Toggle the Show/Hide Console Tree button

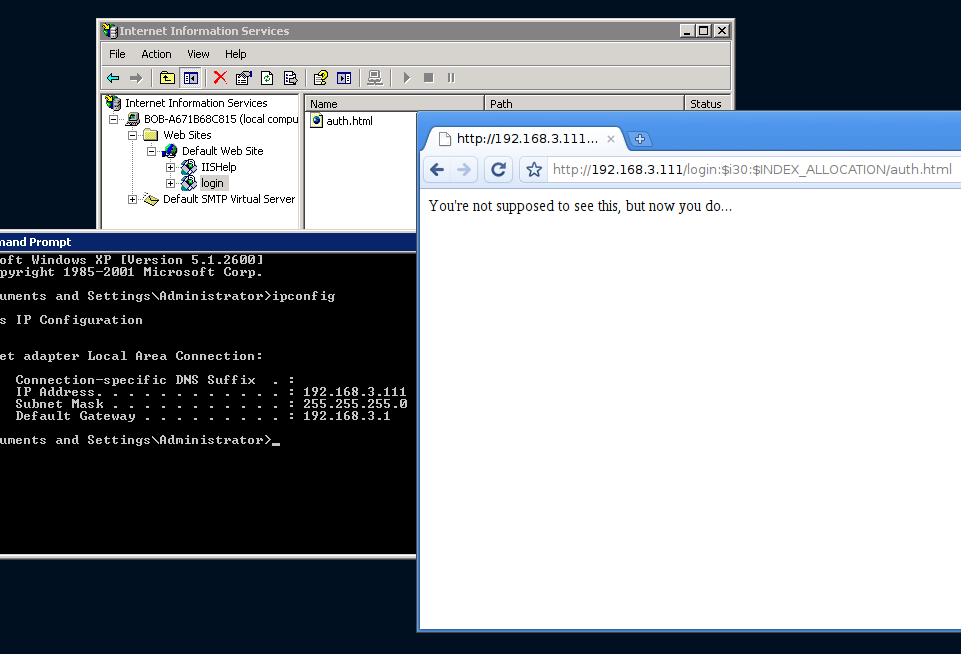click(x=191, y=78)
